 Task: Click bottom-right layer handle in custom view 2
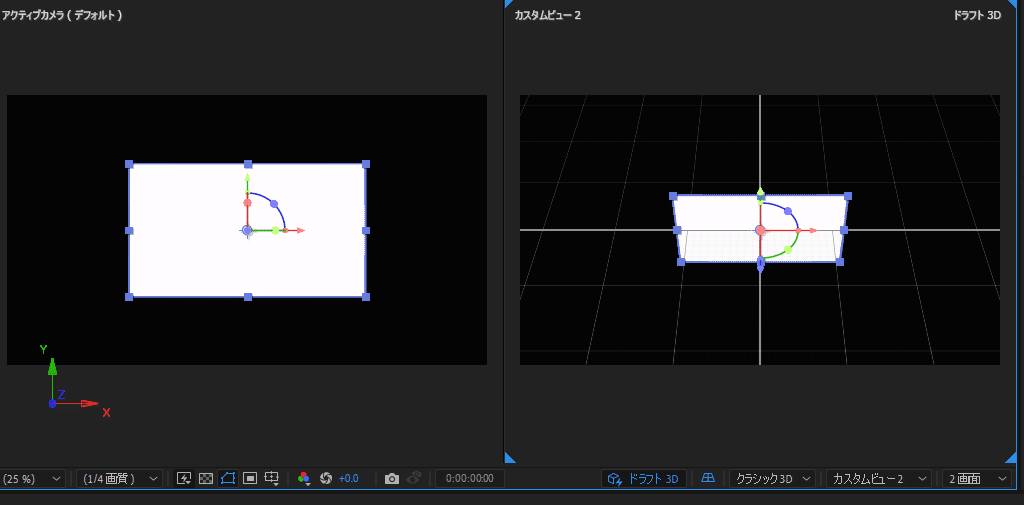point(840,262)
